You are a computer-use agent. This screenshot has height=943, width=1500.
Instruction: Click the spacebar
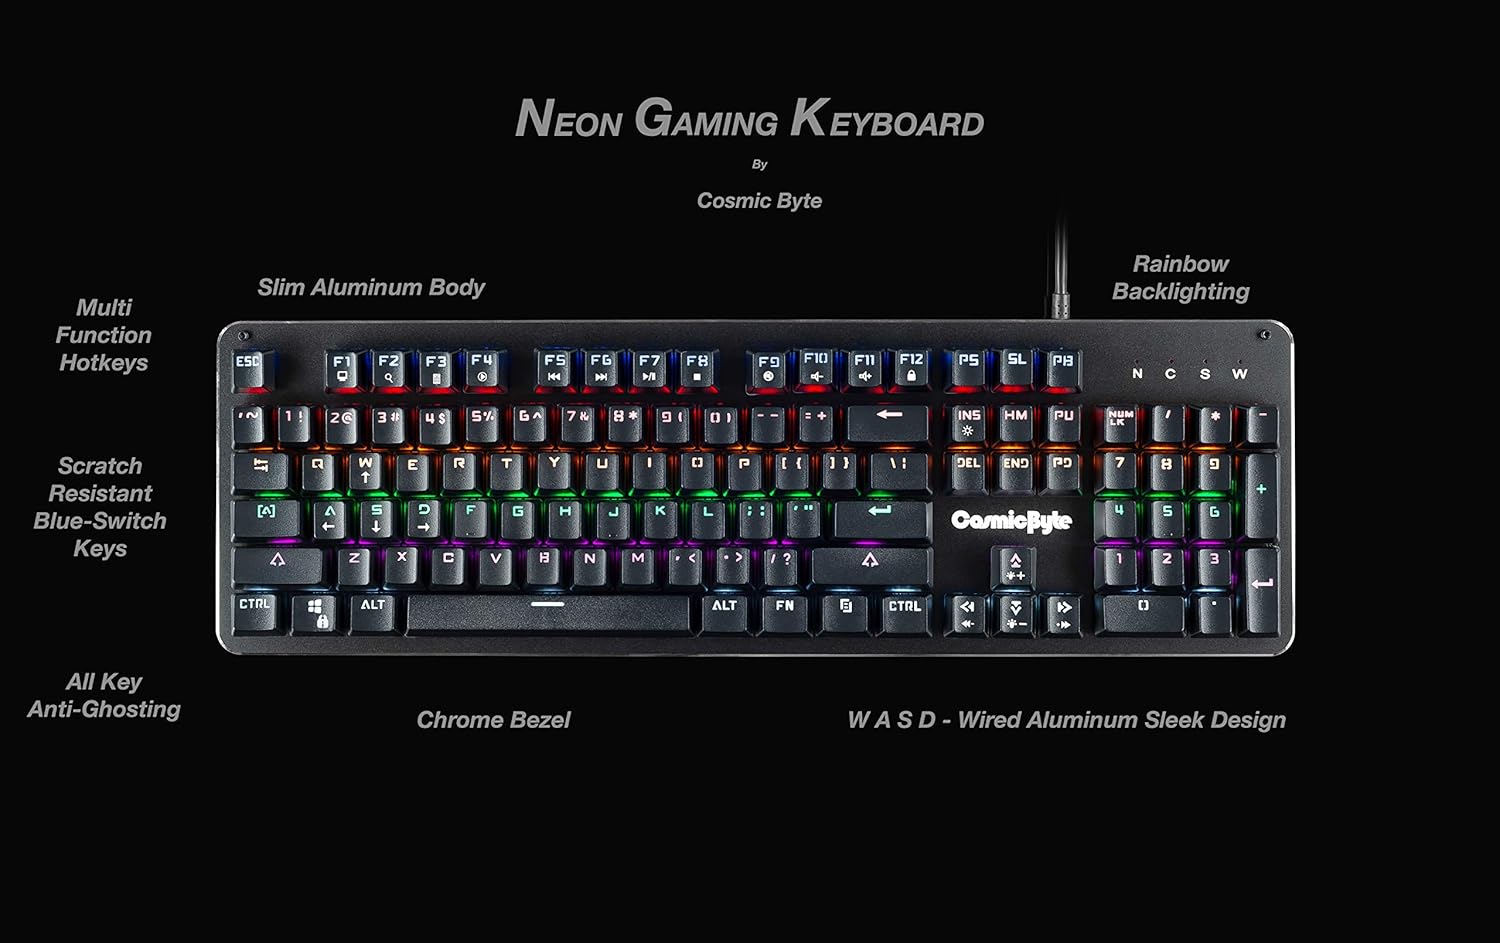coord(548,613)
